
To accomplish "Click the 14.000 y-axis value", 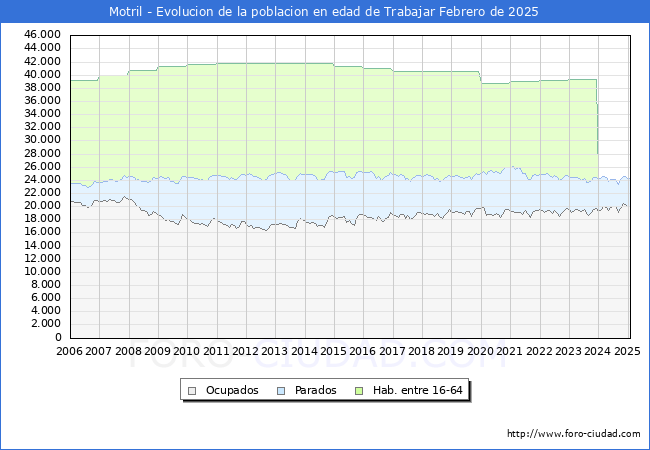I will pyautogui.click(x=43, y=245).
